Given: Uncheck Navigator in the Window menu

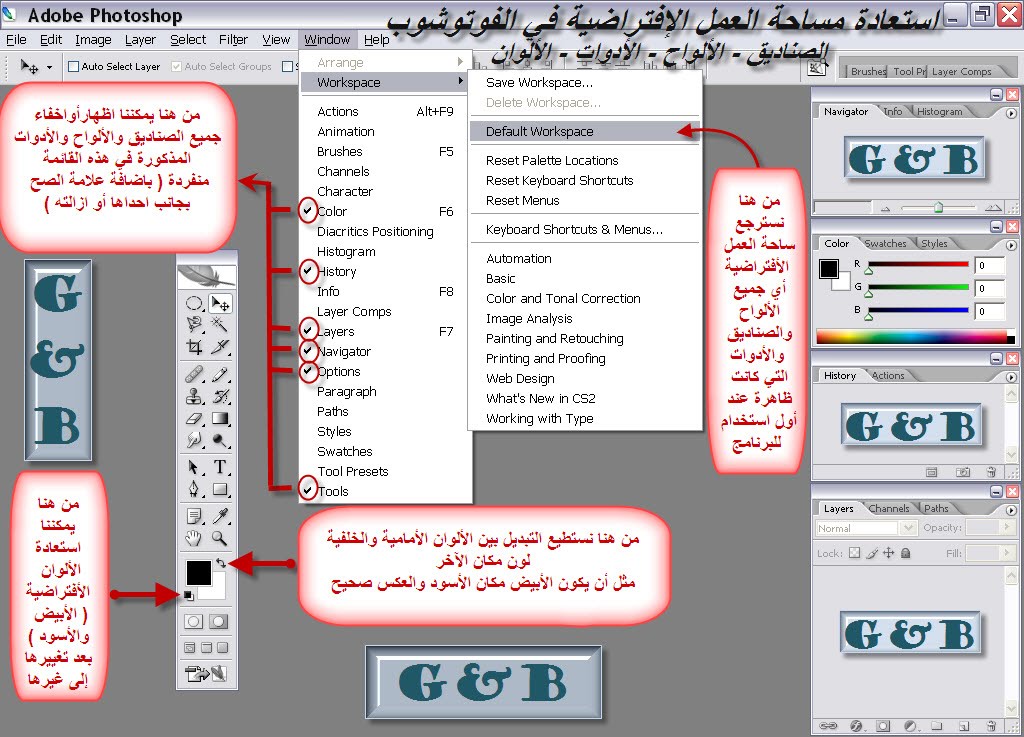Looking at the screenshot, I should tap(344, 351).
